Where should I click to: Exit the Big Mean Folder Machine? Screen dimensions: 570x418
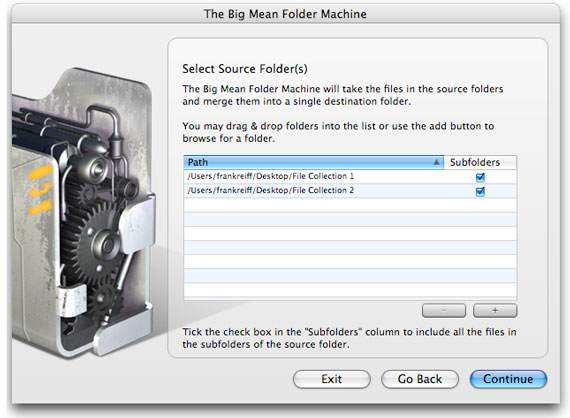332,379
